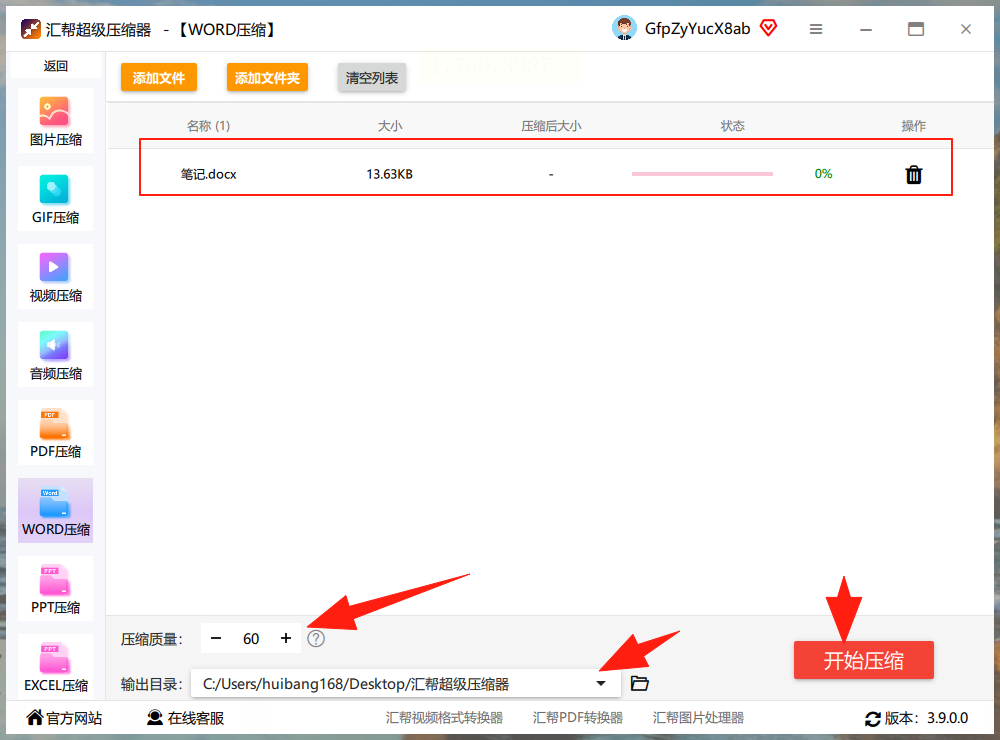The image size is (1000, 740).
Task: Open the 官方网站 official website link
Action: 64,718
